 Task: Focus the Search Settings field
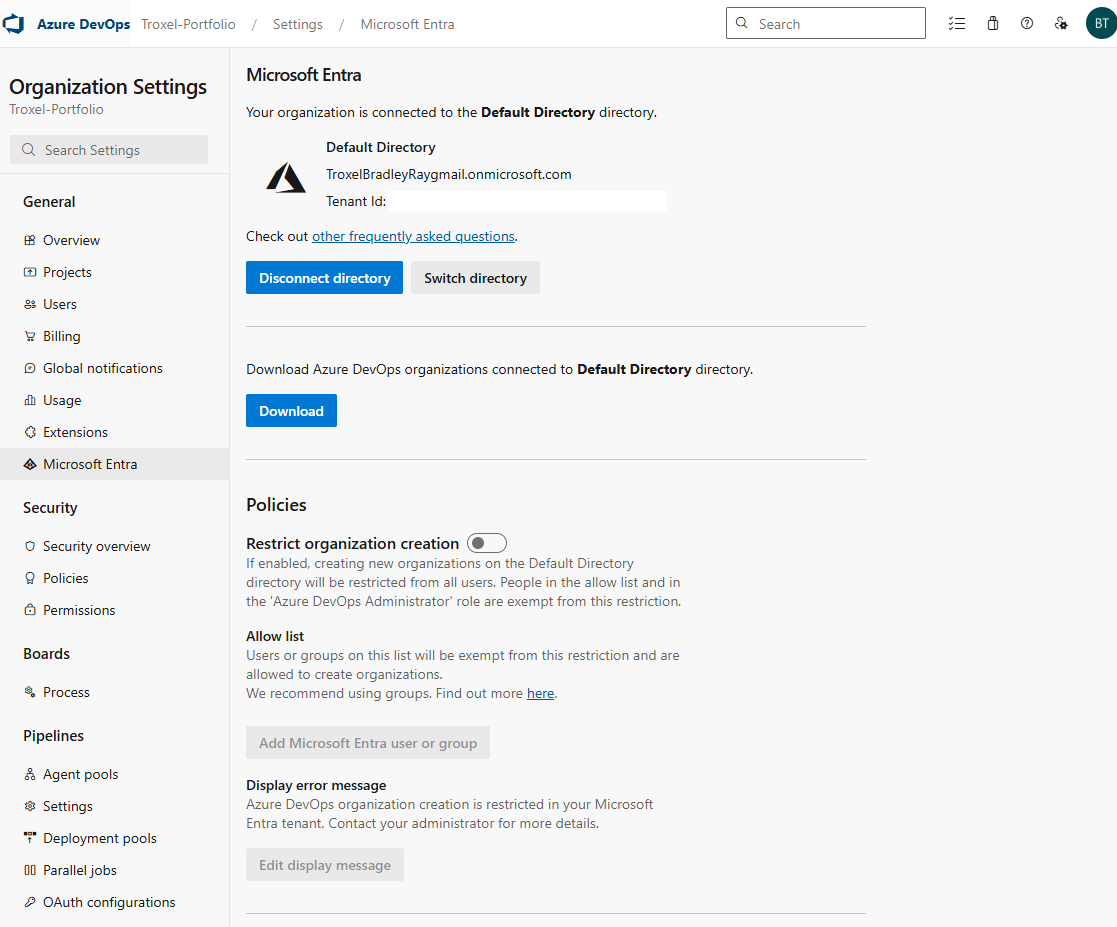(109, 150)
